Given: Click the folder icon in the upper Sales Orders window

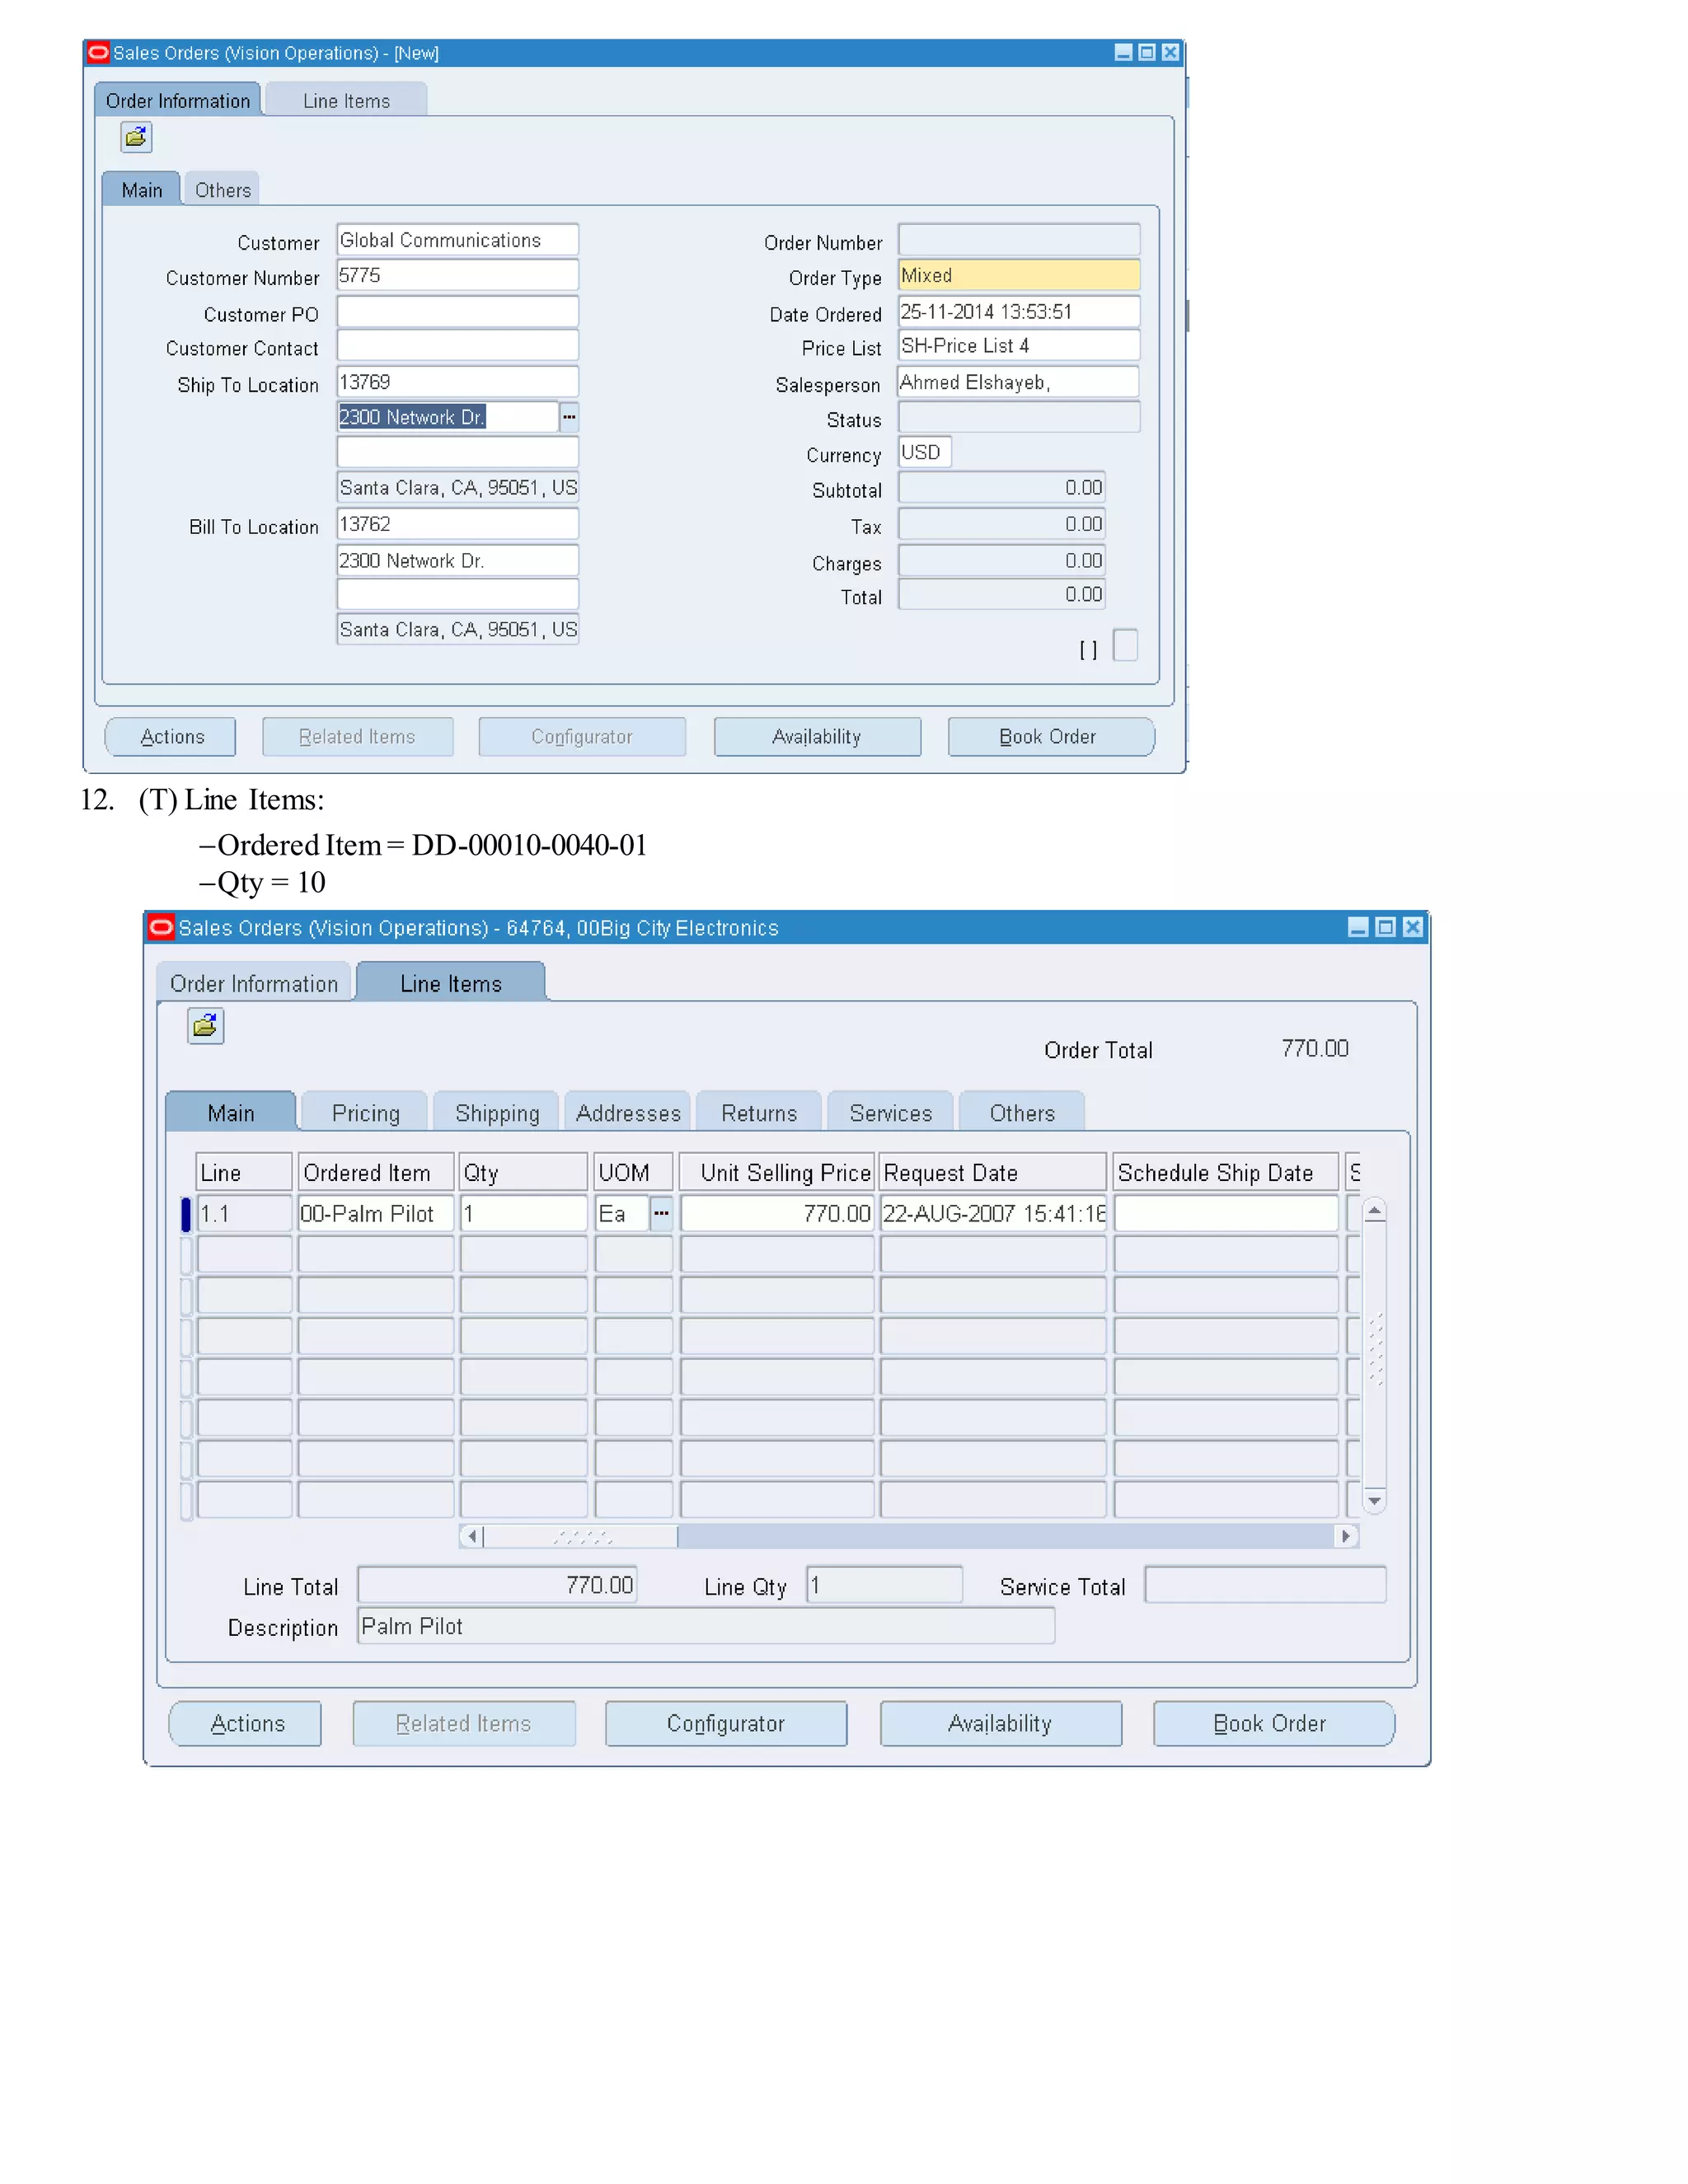Looking at the screenshot, I should [x=136, y=137].
